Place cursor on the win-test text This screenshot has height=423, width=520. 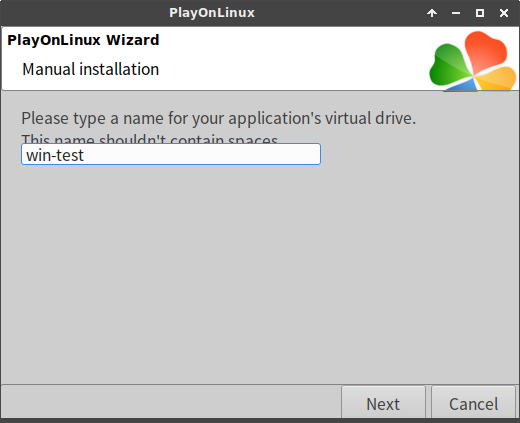coord(55,155)
